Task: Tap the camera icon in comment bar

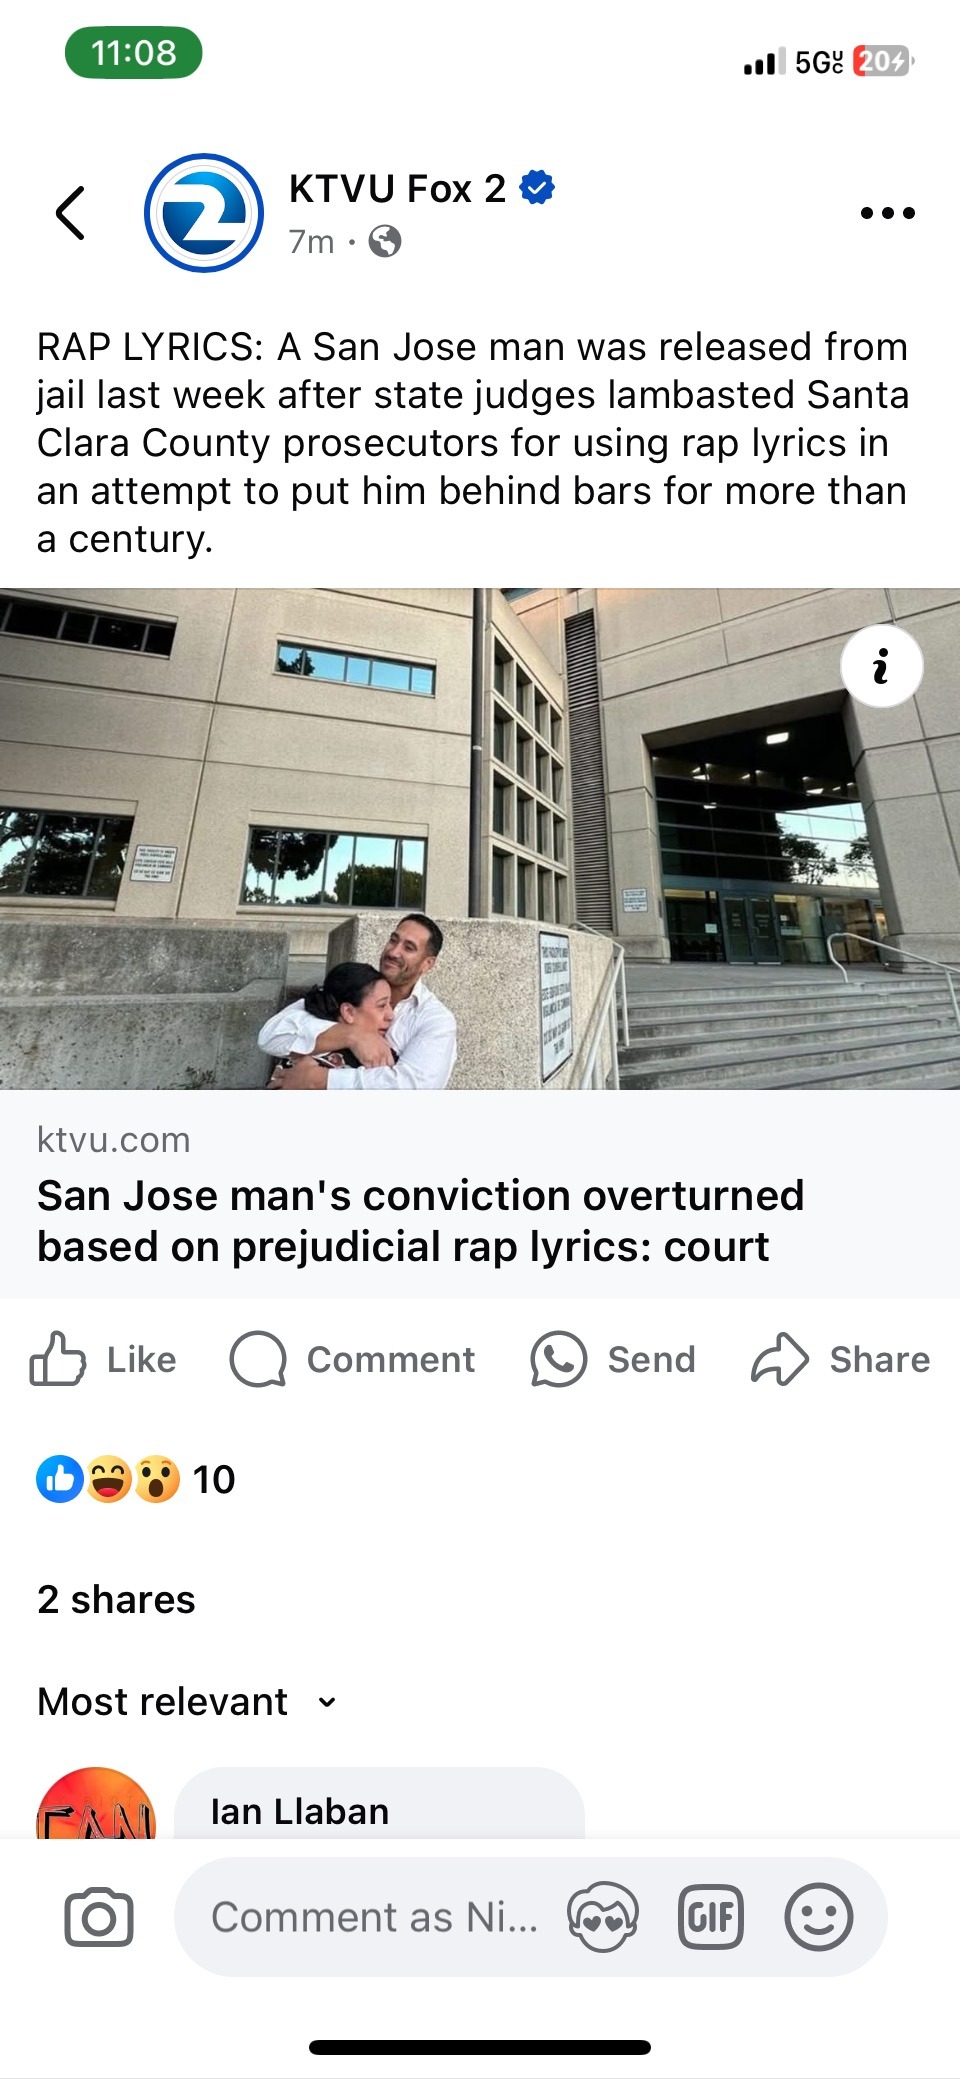Action: click(x=98, y=1917)
